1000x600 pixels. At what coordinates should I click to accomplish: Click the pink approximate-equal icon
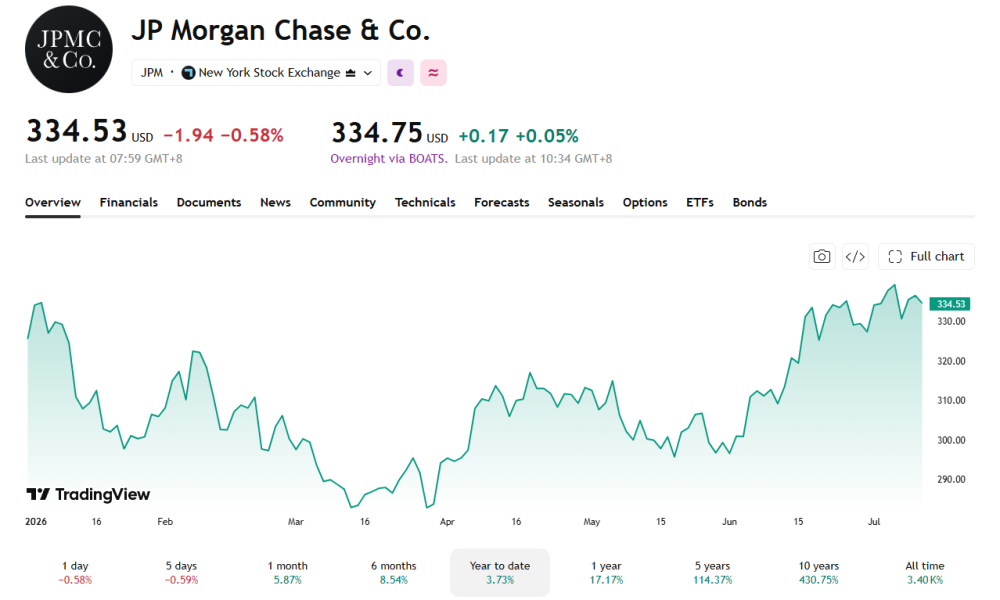pyautogui.click(x=433, y=73)
